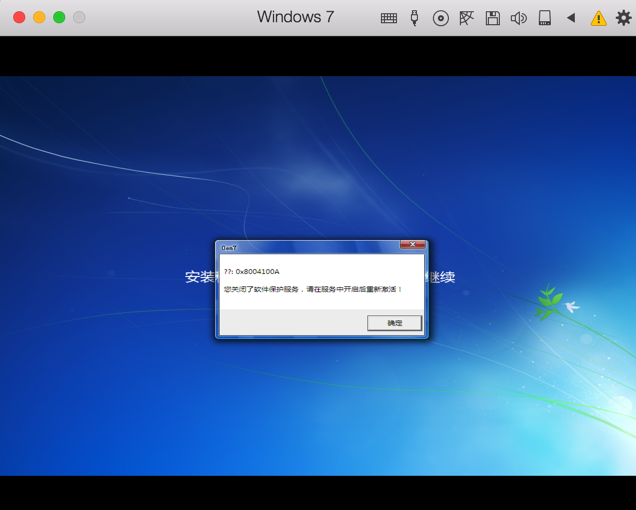
Task: Open the keyboard icon in VM toolbar
Action: coord(389,18)
